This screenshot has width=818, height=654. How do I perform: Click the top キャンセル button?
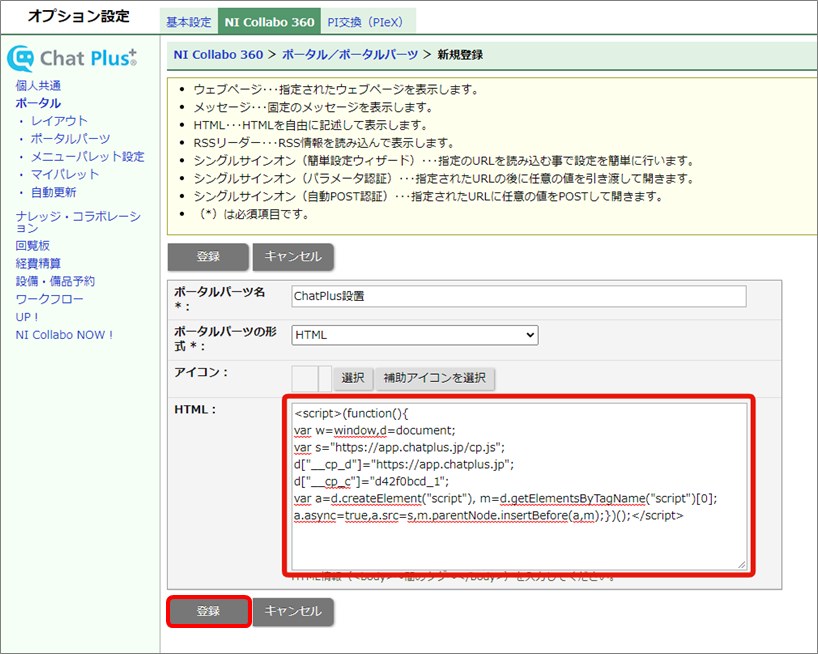(293, 257)
